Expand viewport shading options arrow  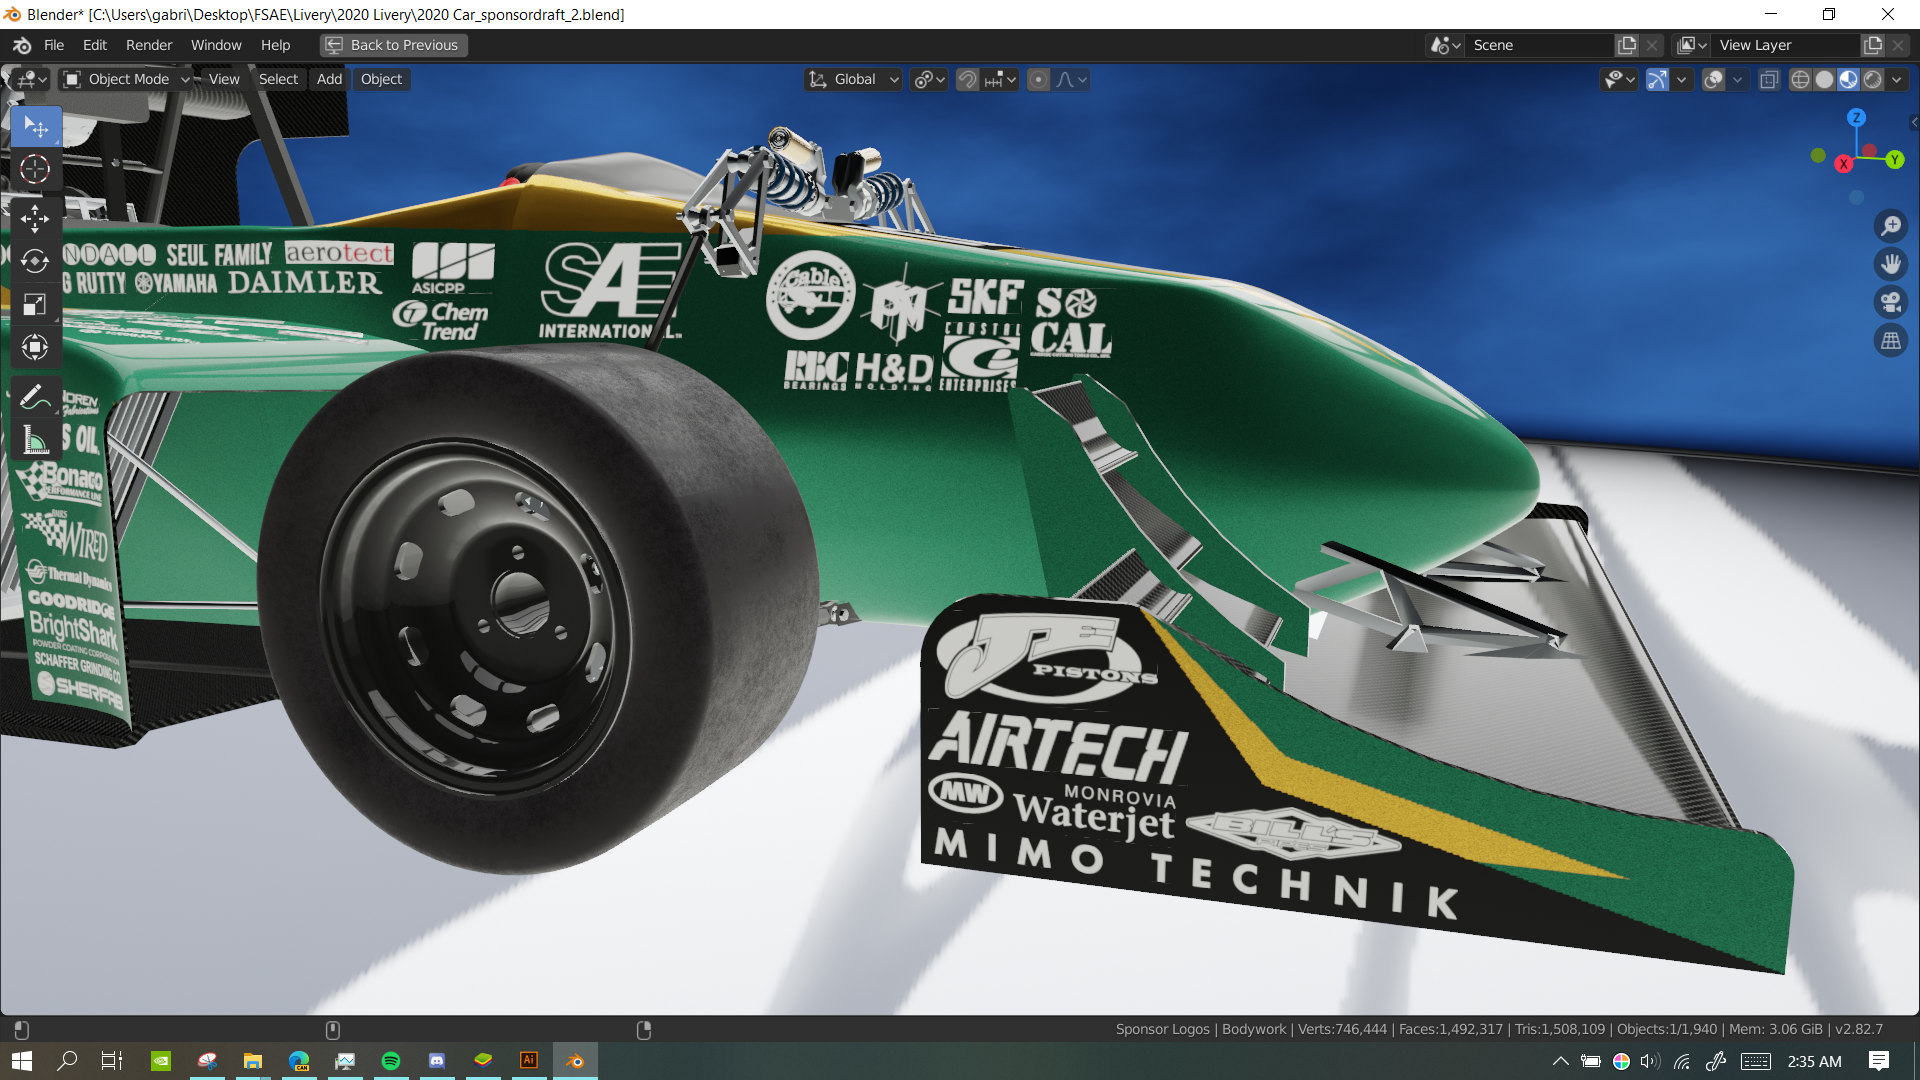[x=1897, y=80]
